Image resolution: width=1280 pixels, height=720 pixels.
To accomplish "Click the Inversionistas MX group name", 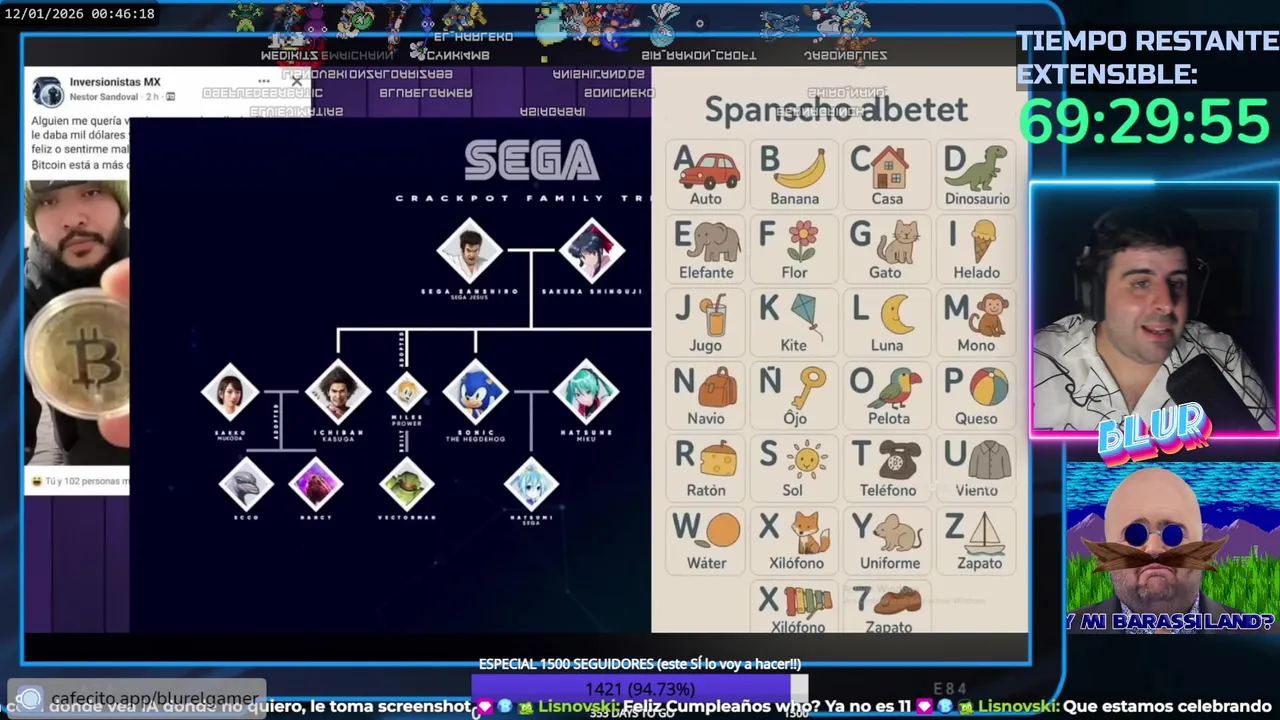I will (x=115, y=82).
